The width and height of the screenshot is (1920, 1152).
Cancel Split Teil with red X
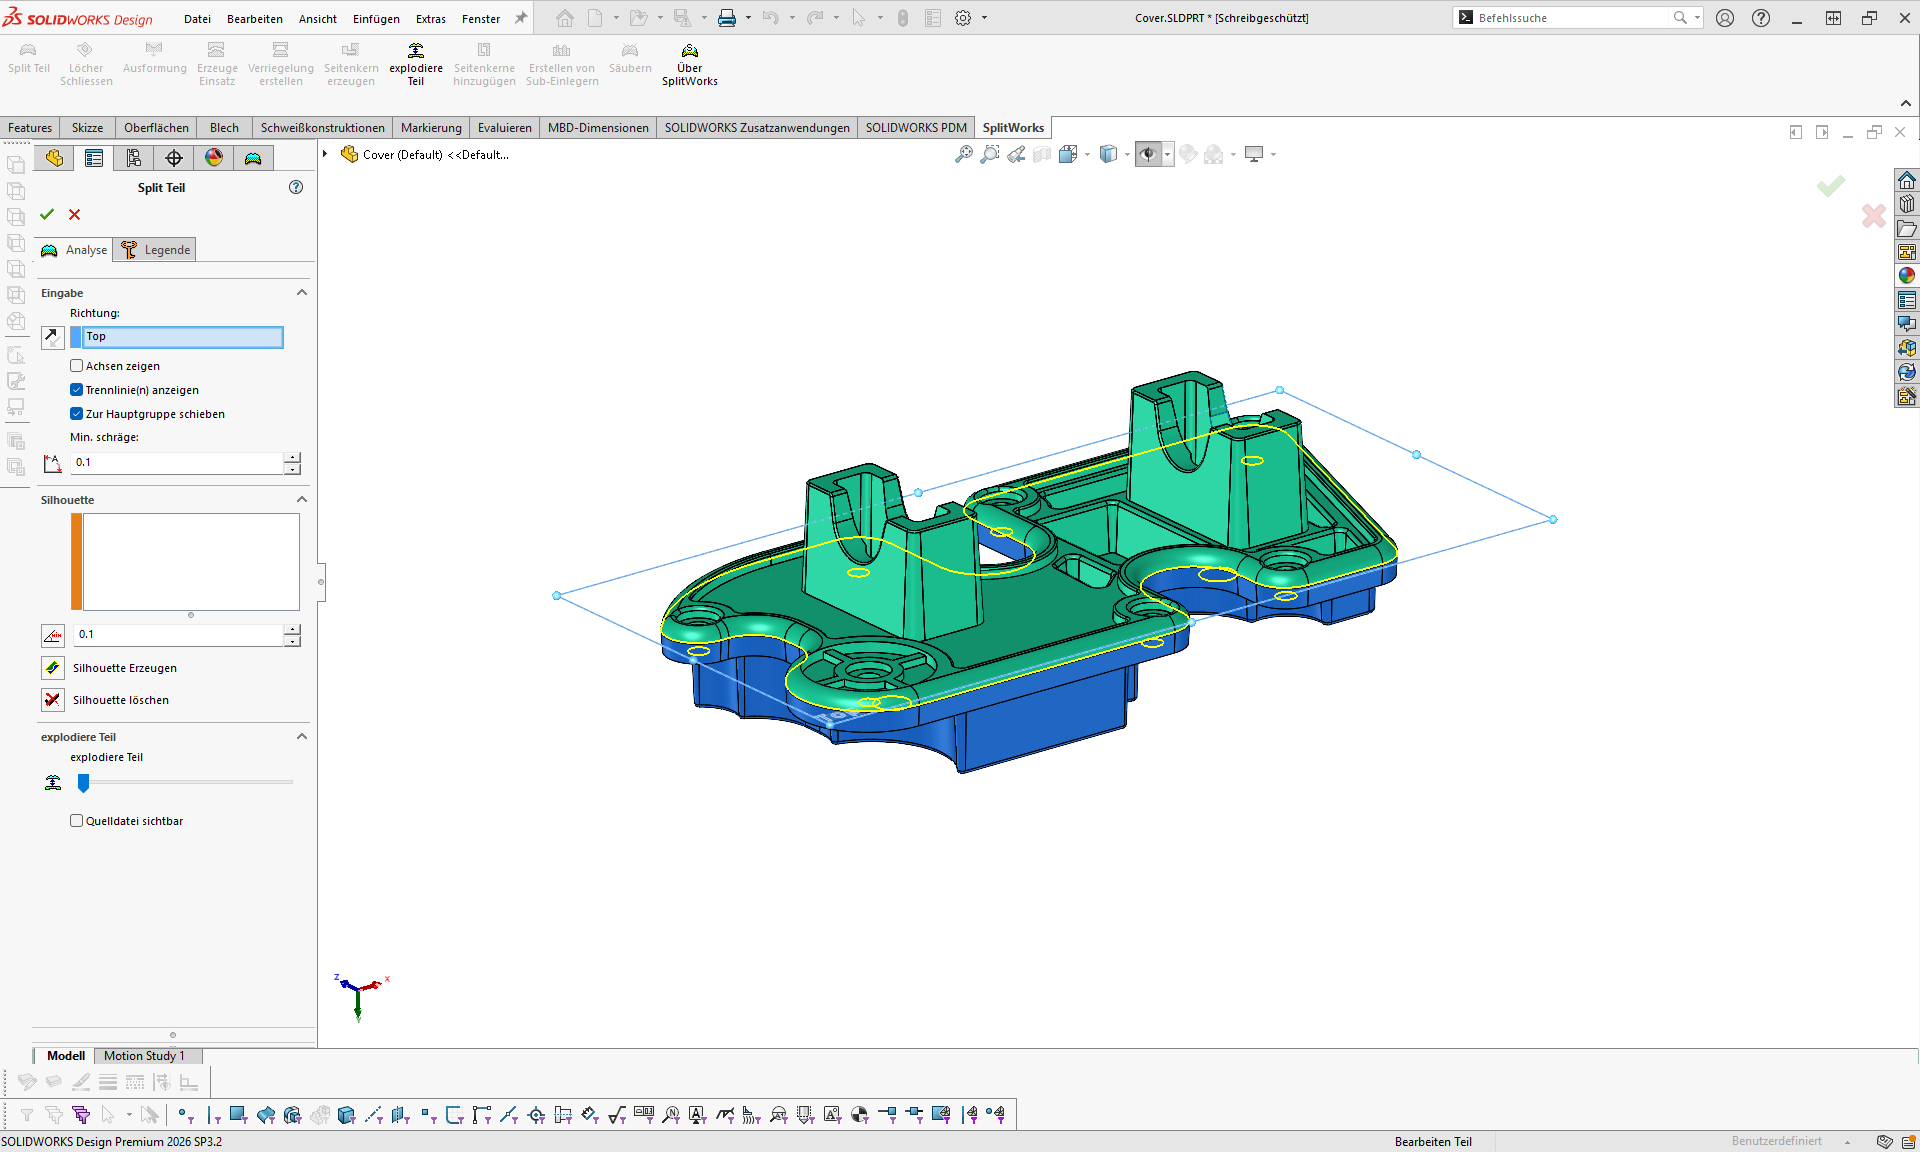point(75,214)
